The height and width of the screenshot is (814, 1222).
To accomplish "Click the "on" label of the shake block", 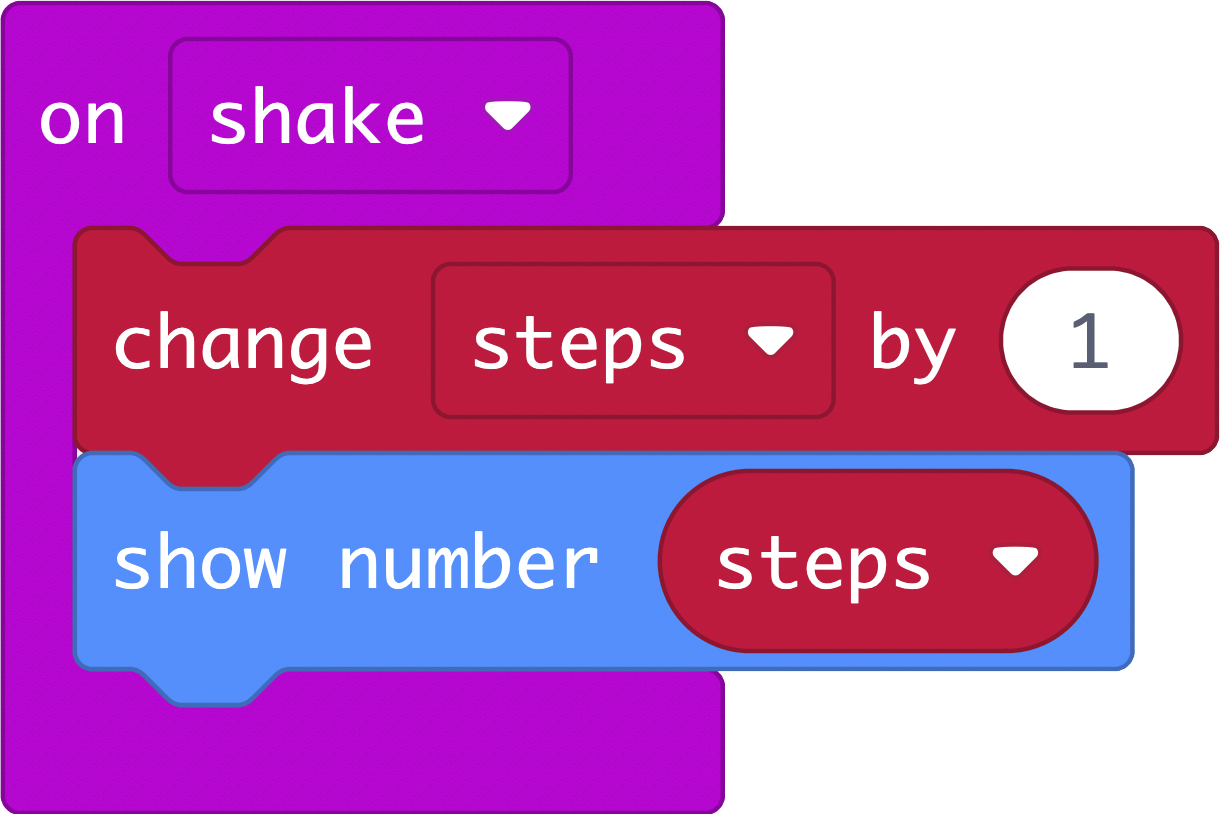I will pos(82,120).
